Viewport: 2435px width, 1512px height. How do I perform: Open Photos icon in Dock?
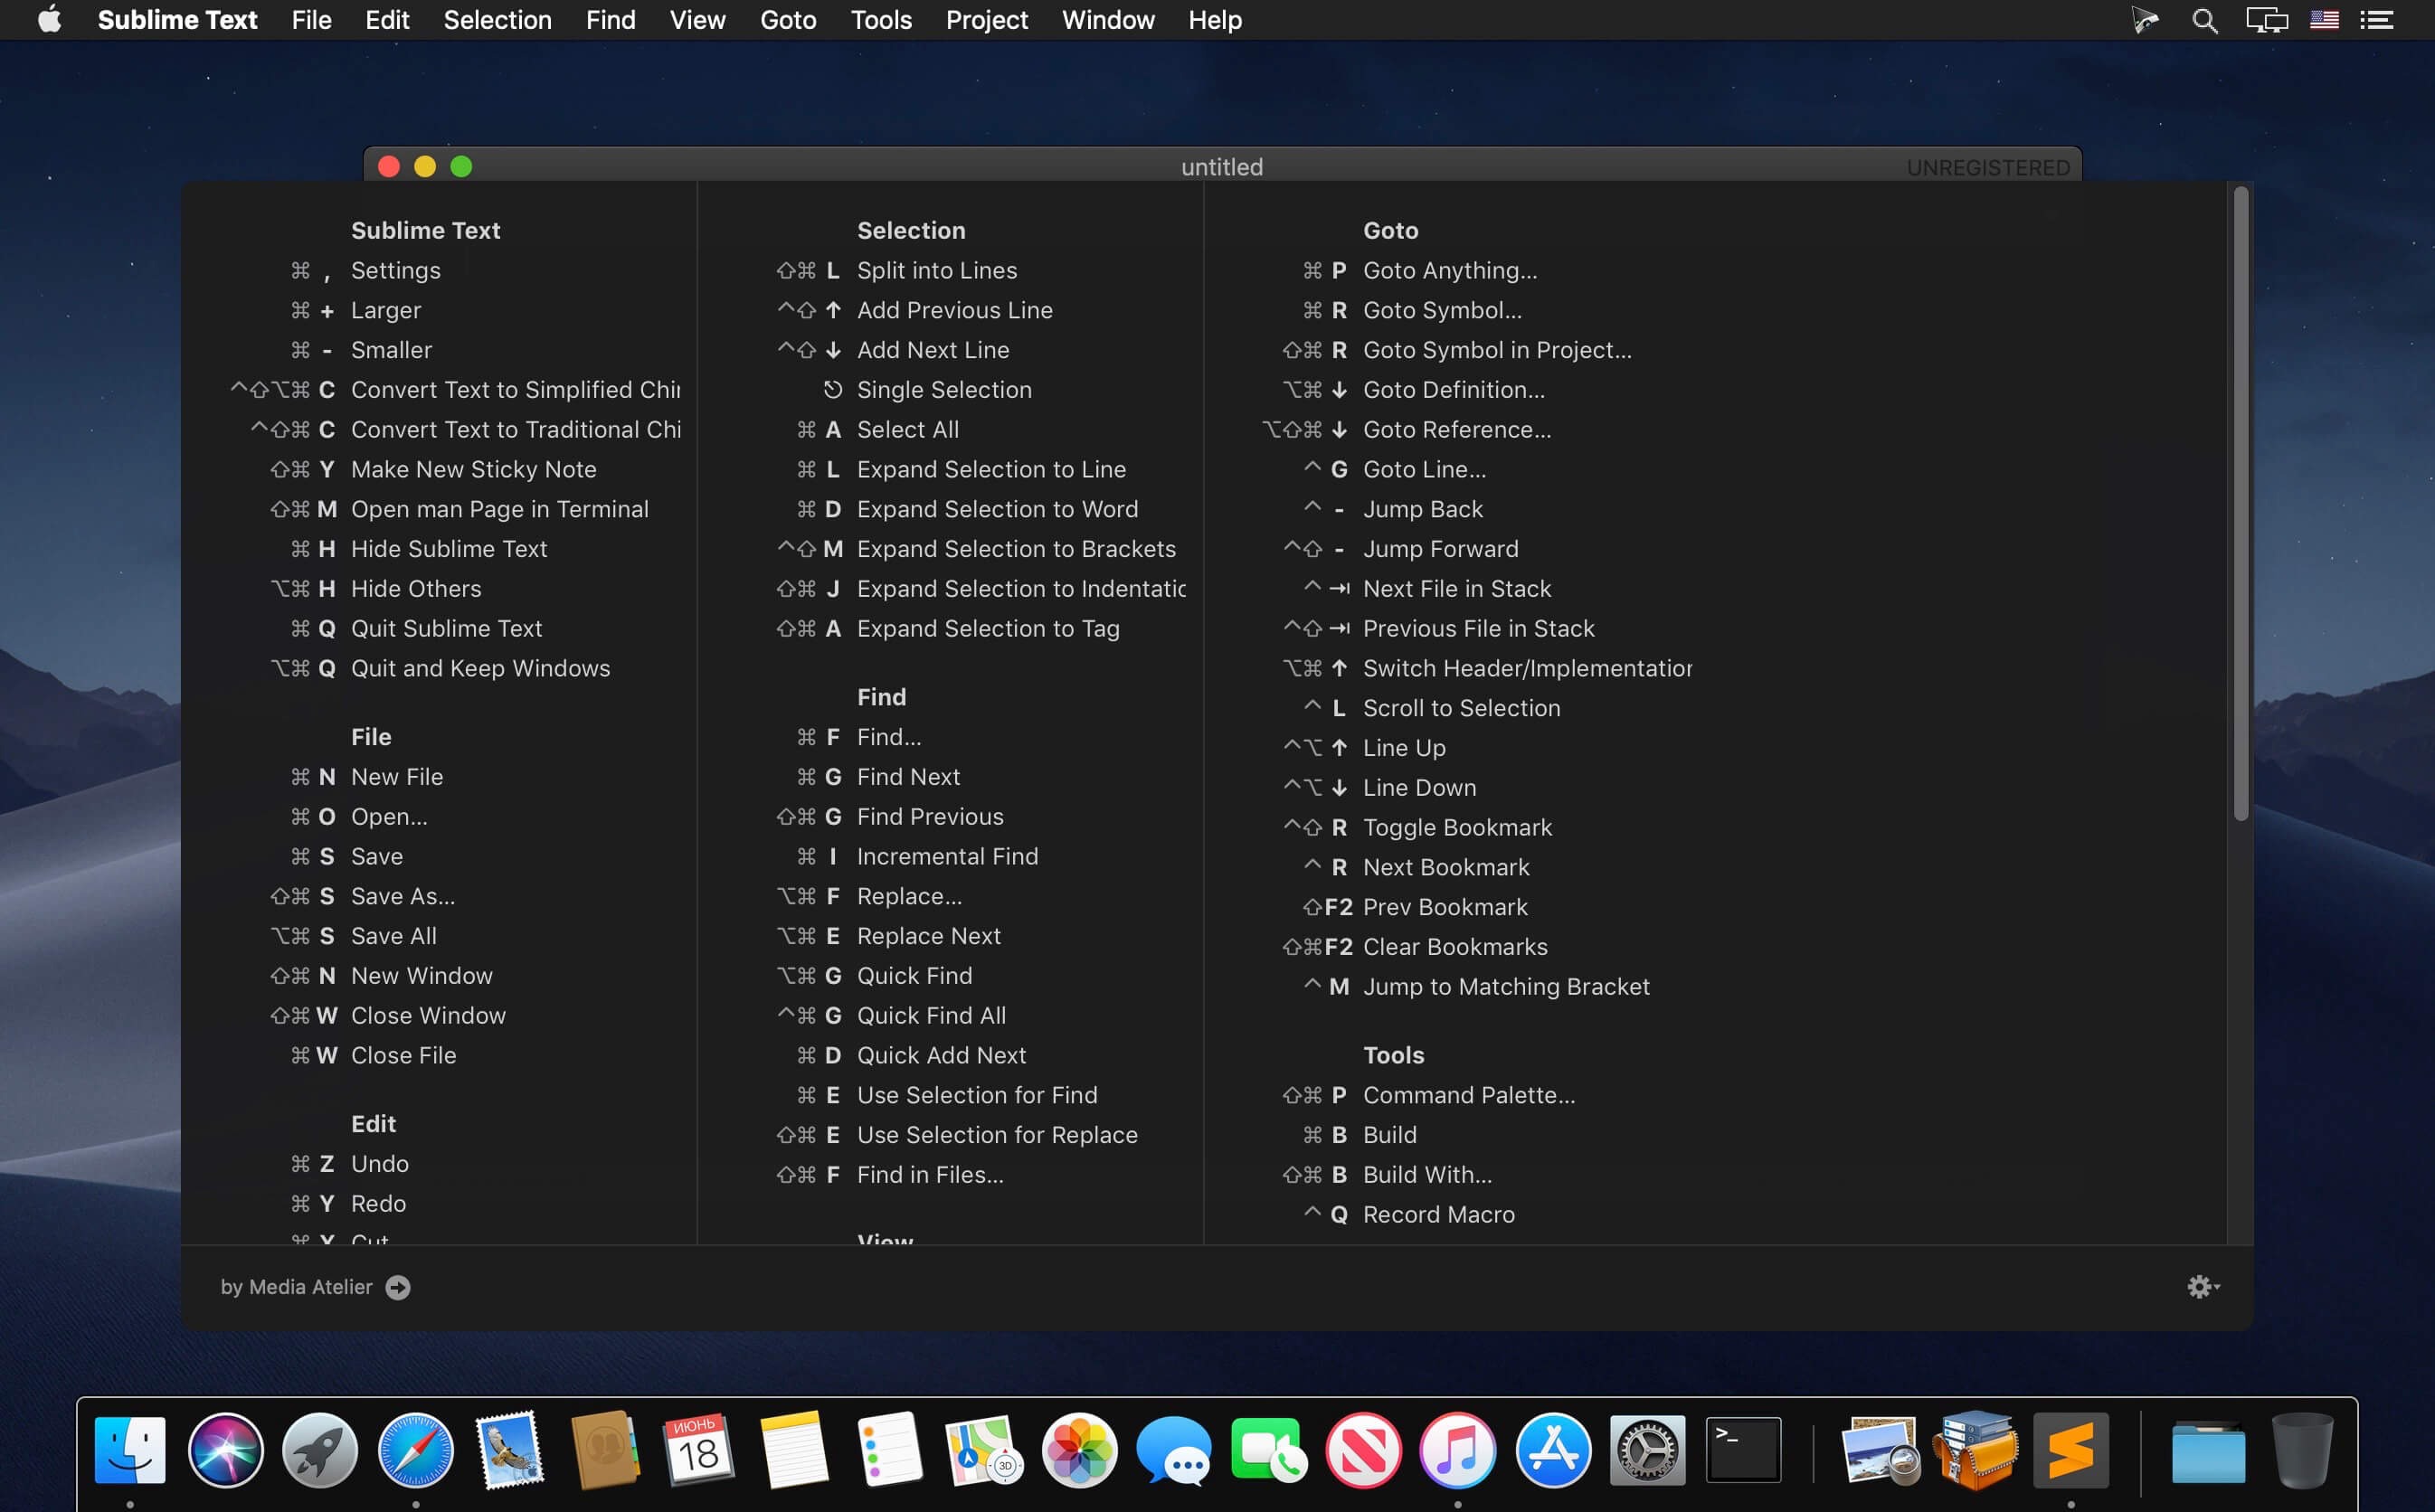pyautogui.click(x=1079, y=1450)
